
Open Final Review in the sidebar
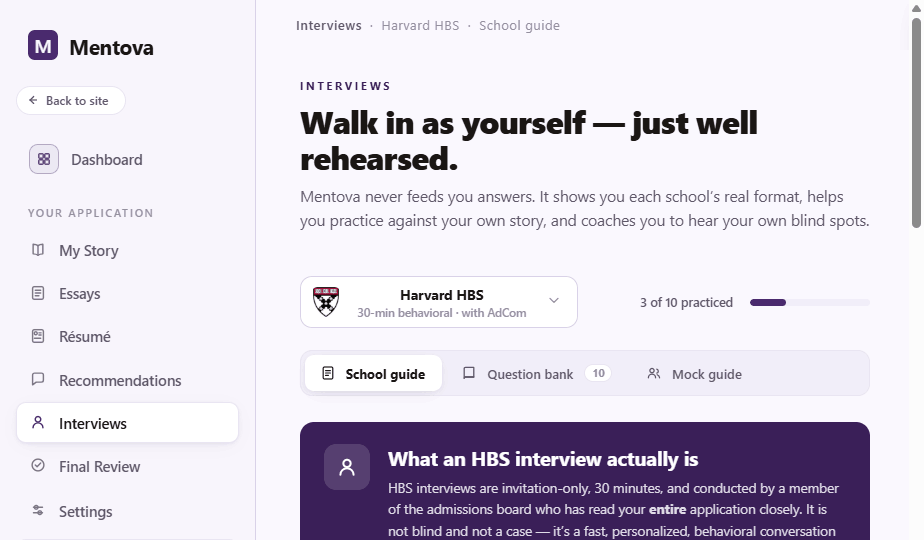(127, 466)
